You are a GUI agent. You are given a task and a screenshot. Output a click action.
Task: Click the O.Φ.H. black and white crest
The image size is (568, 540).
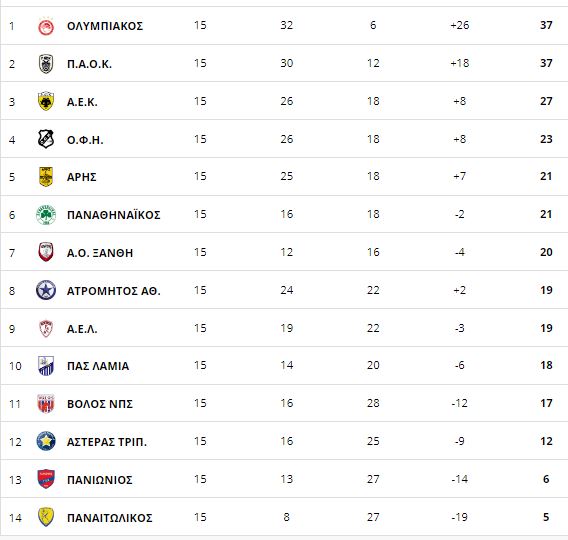46,139
